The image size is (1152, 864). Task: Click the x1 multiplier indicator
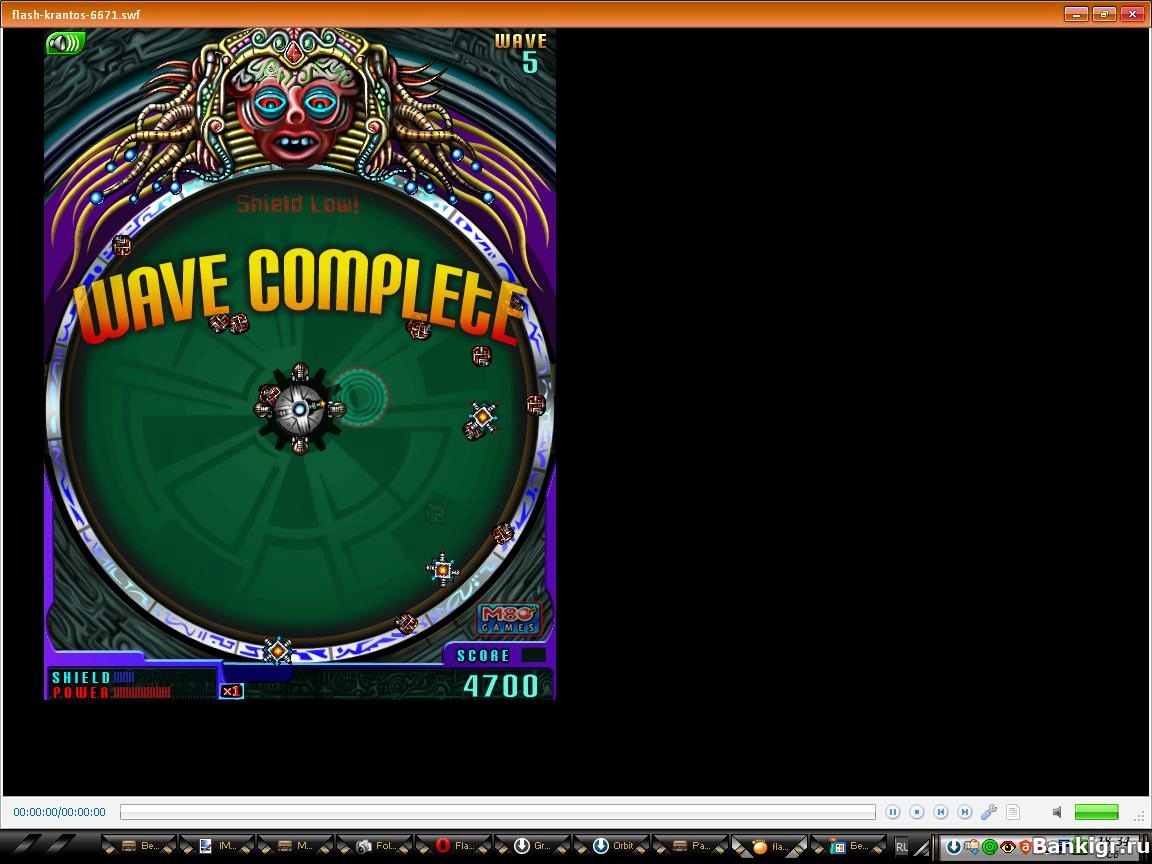(x=231, y=691)
